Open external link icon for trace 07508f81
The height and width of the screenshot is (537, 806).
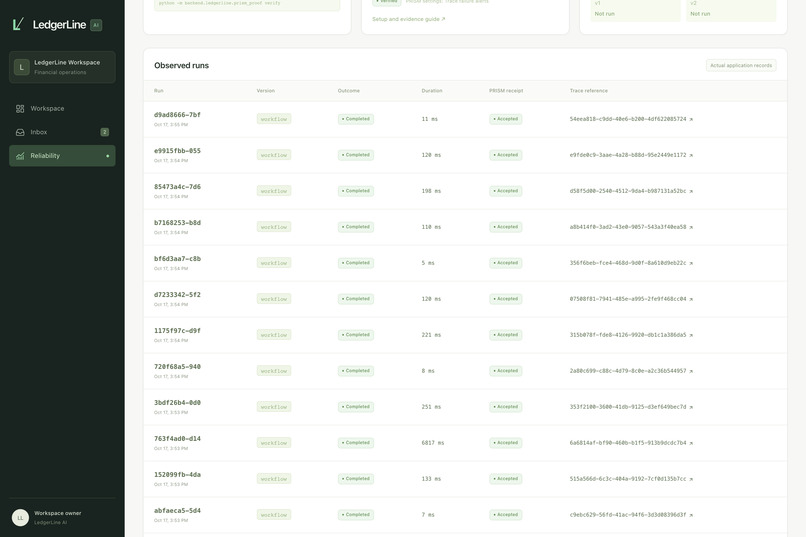691,299
